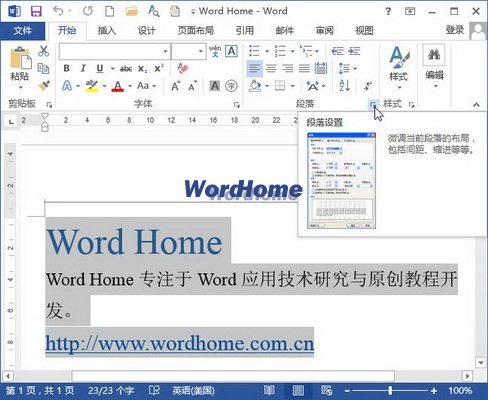The width and height of the screenshot is (488, 400).
Task: Open the 文件 (File) tab
Action: point(23,31)
